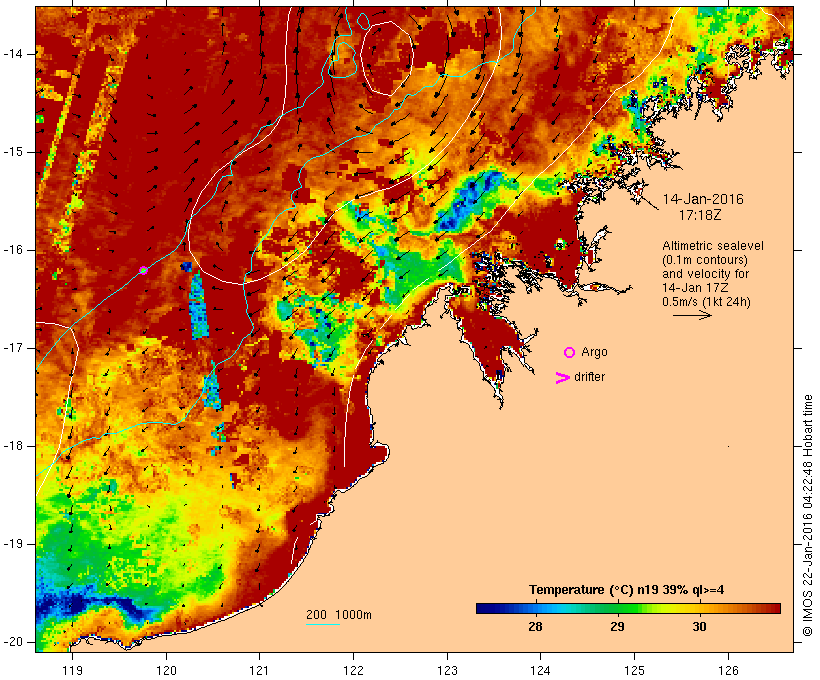Click the '-19' latitude axis label
The width and height of the screenshot is (820, 680).
click(x=13, y=544)
